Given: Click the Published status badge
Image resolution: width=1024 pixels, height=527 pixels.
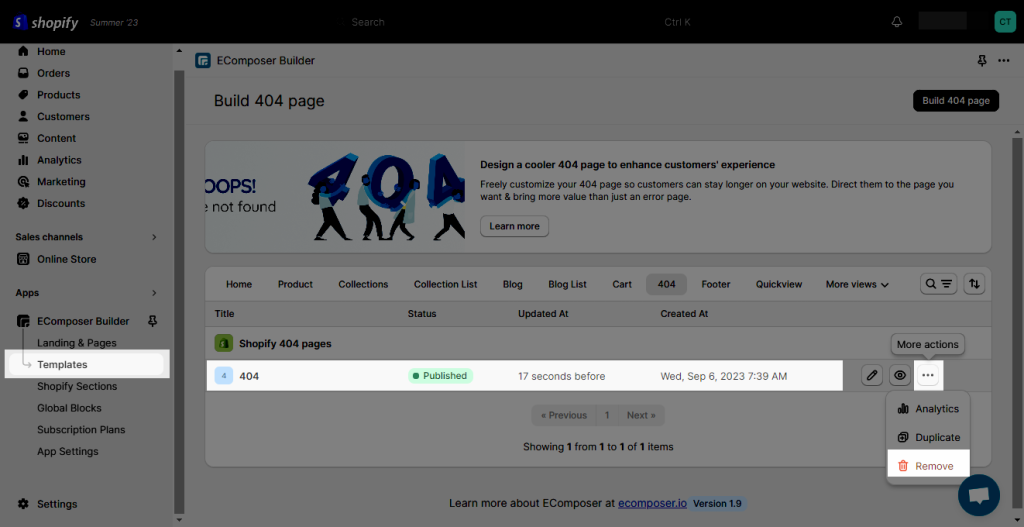Looking at the screenshot, I should coord(440,375).
